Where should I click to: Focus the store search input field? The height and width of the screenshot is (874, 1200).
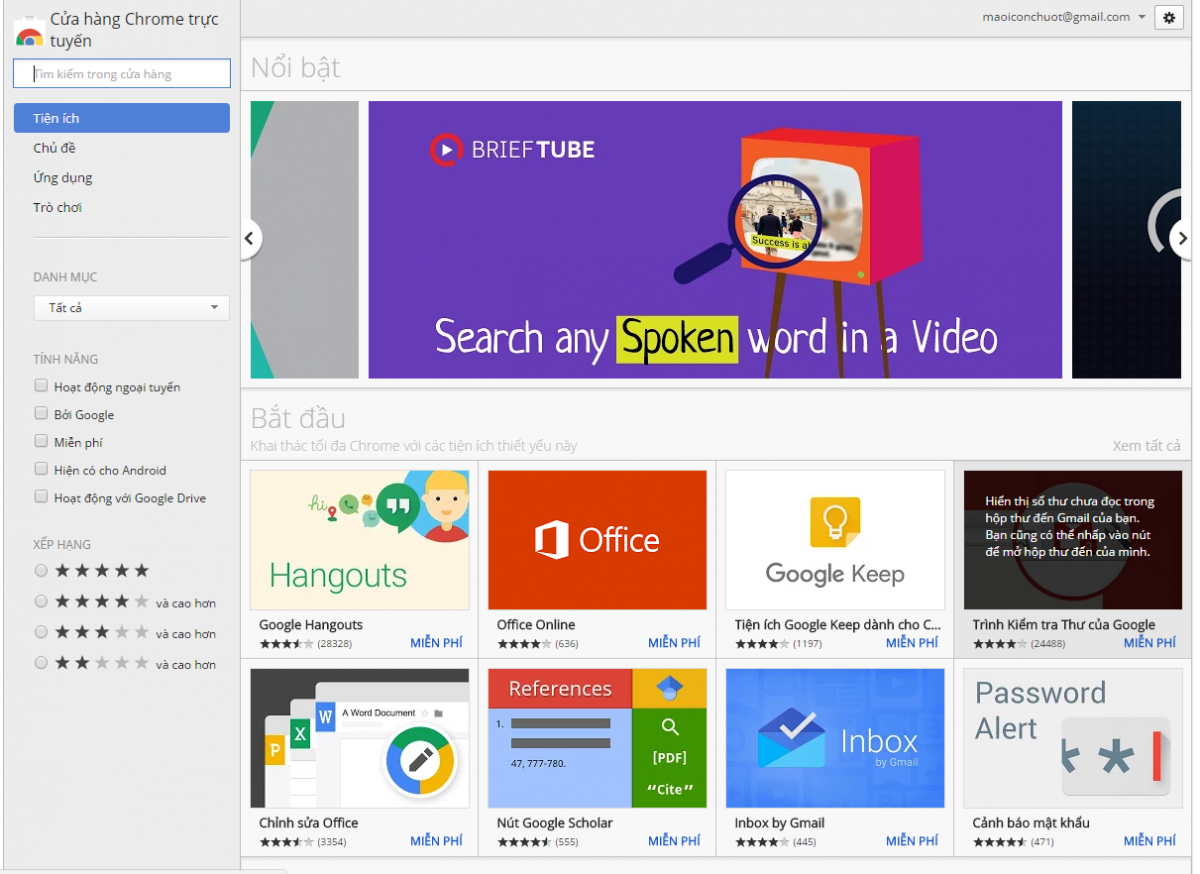coord(122,74)
